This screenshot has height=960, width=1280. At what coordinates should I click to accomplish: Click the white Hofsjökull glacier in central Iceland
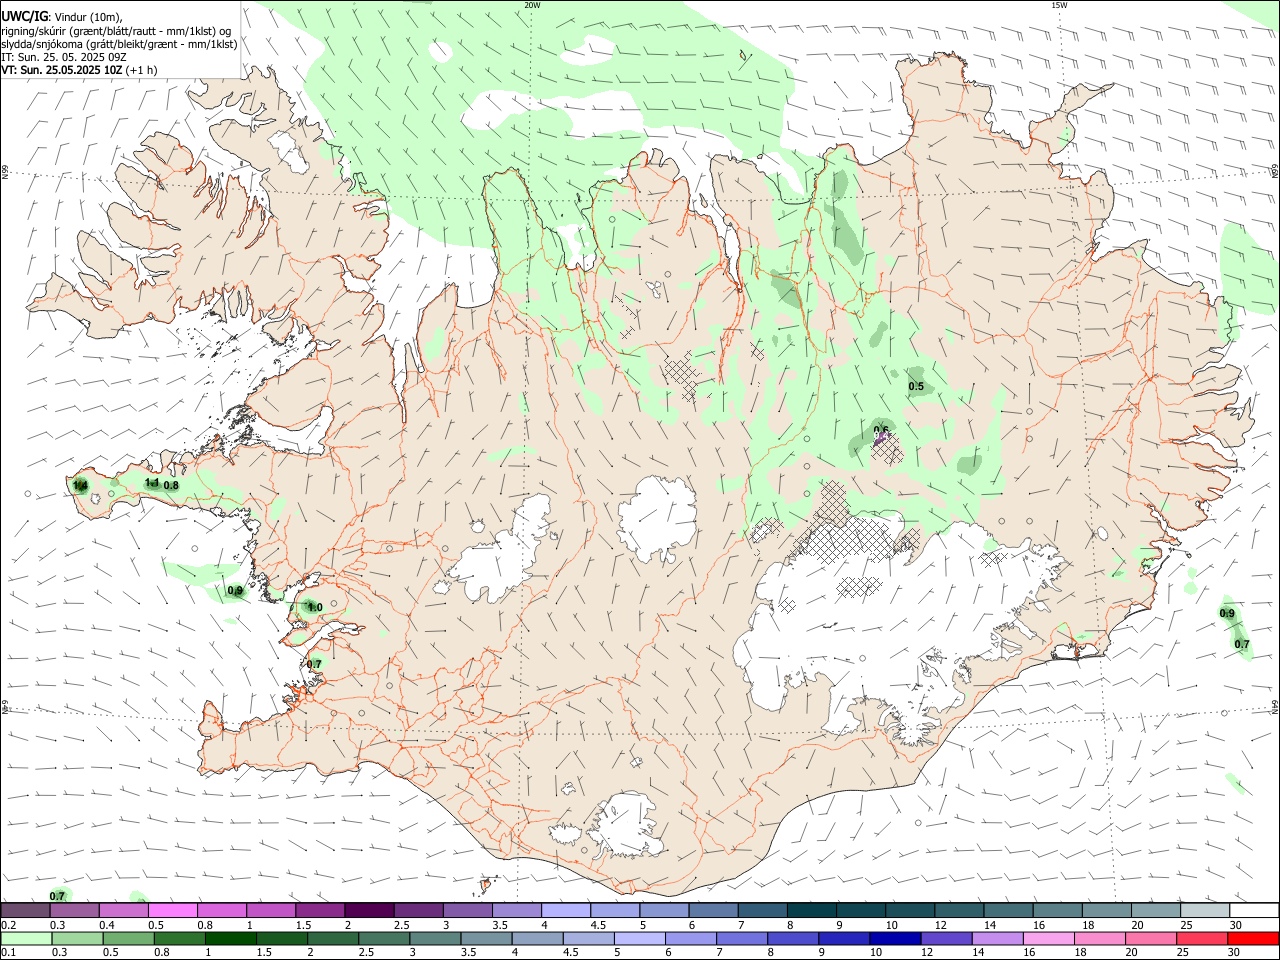click(657, 516)
